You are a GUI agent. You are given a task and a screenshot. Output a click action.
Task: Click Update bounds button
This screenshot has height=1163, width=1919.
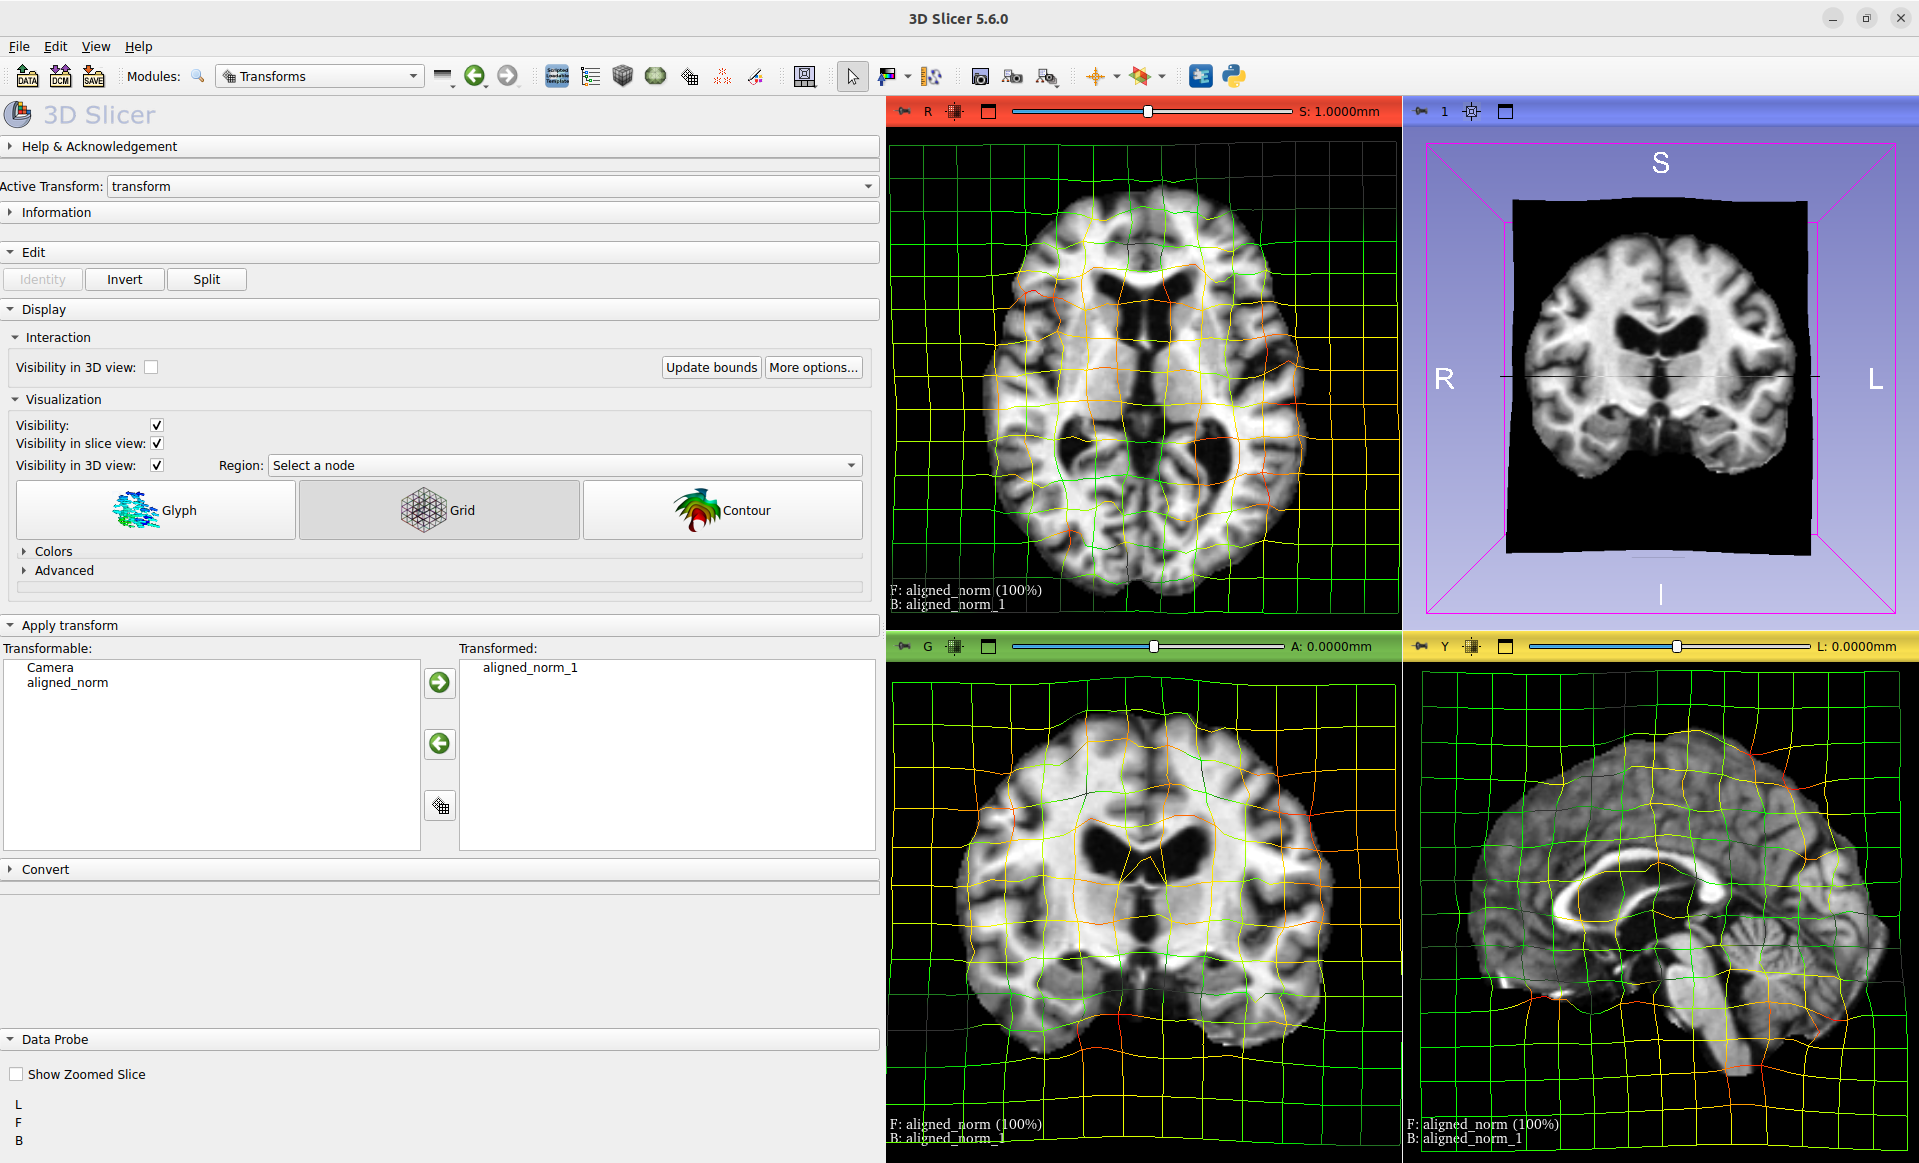tap(712, 367)
